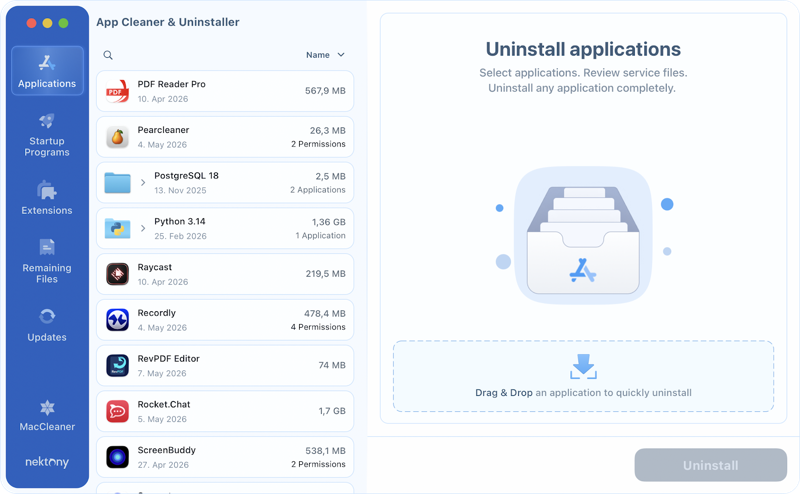Viewport: 800px width, 494px height.
Task: Click the download arrow icon in drop zone
Action: pos(583,366)
